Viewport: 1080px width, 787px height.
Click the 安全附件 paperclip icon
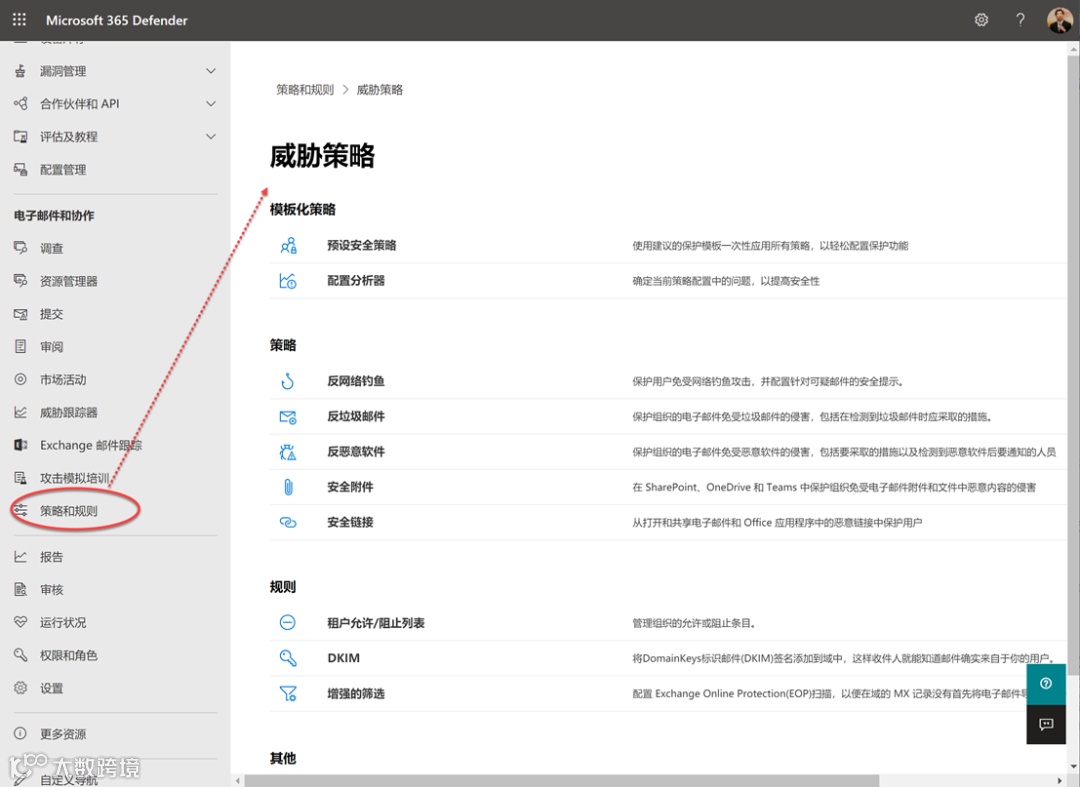pyautogui.click(x=288, y=487)
